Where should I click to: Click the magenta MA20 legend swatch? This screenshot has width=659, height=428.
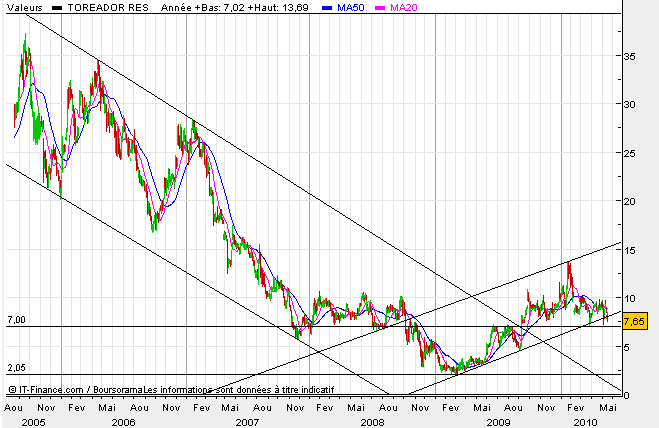pos(380,8)
